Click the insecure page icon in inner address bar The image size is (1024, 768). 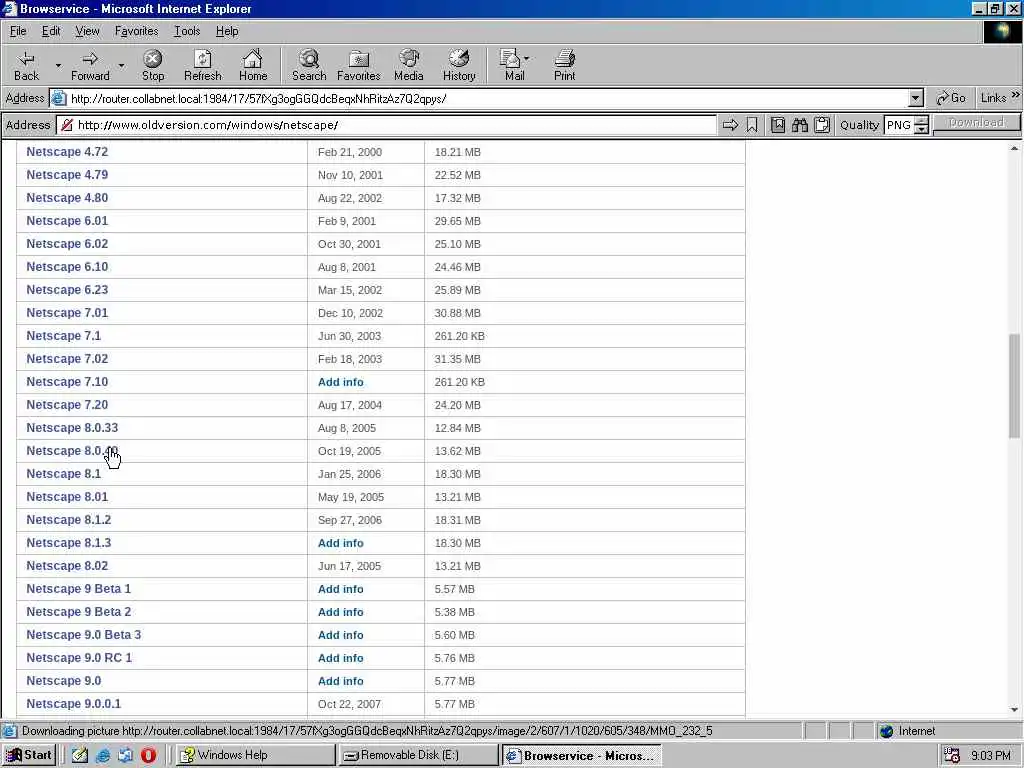tap(67, 125)
